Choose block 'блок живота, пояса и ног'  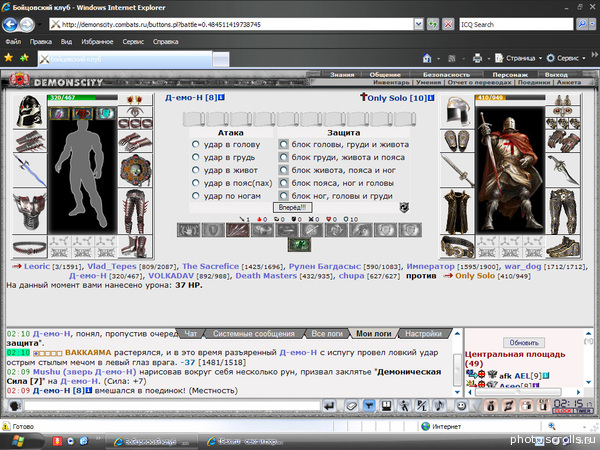283,170
